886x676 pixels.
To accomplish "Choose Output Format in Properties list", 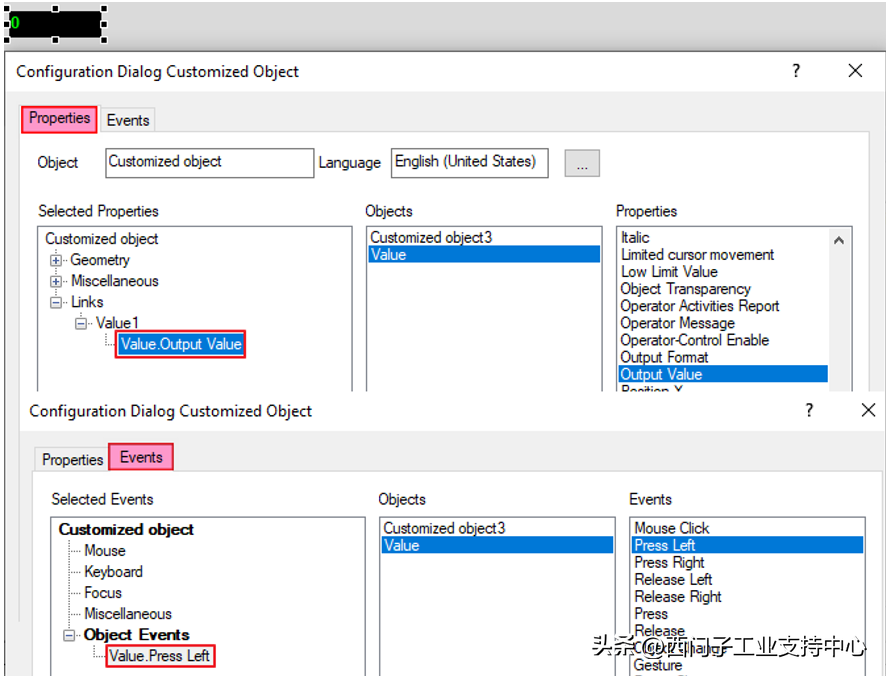I will pyautogui.click(x=664, y=357).
